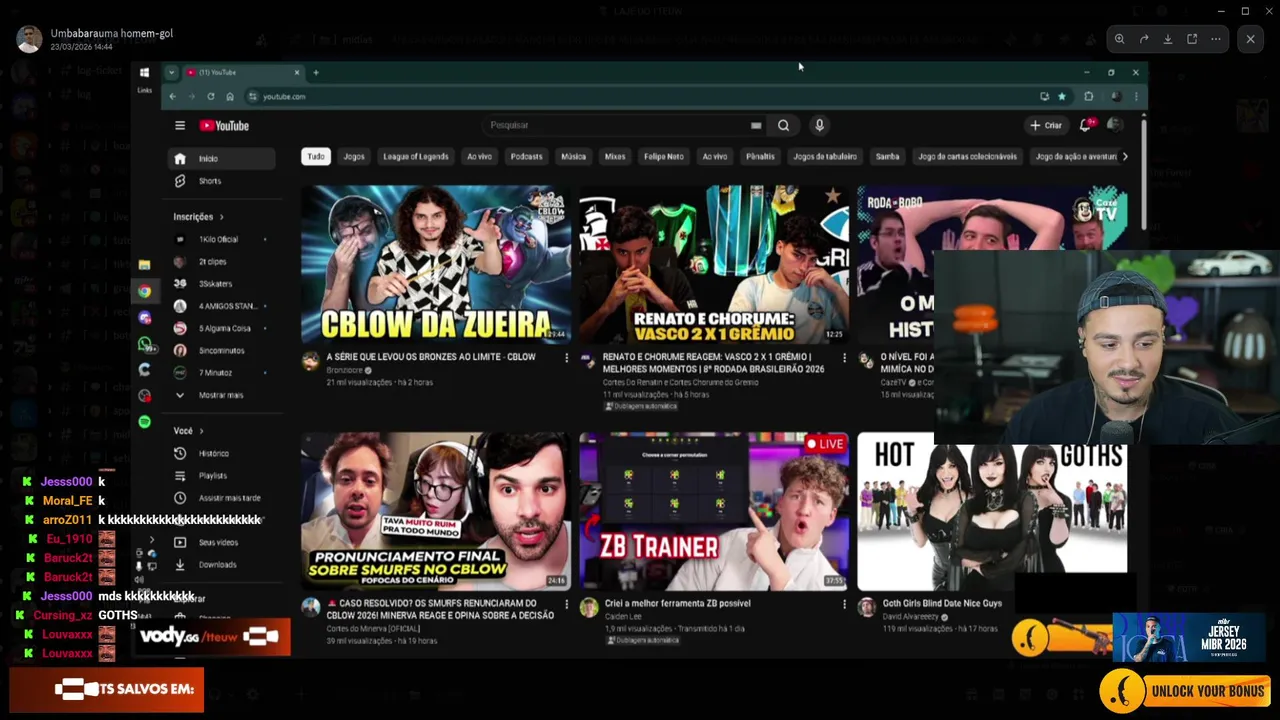Open a new browser tab with plus

point(315,72)
